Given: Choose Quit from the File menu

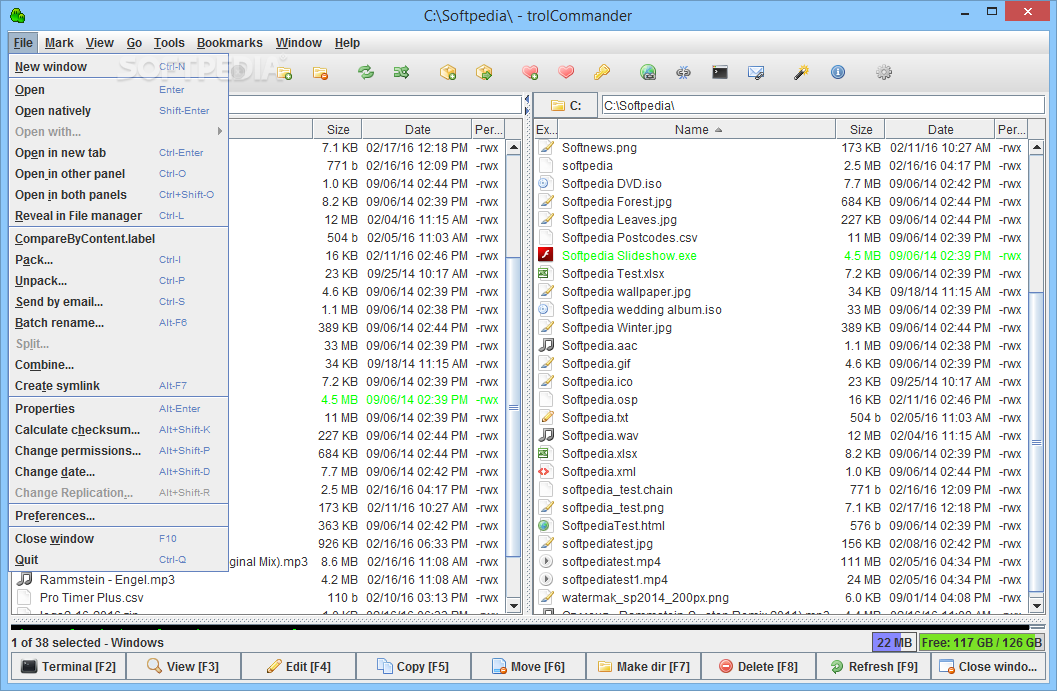Looking at the screenshot, I should pos(119,560).
